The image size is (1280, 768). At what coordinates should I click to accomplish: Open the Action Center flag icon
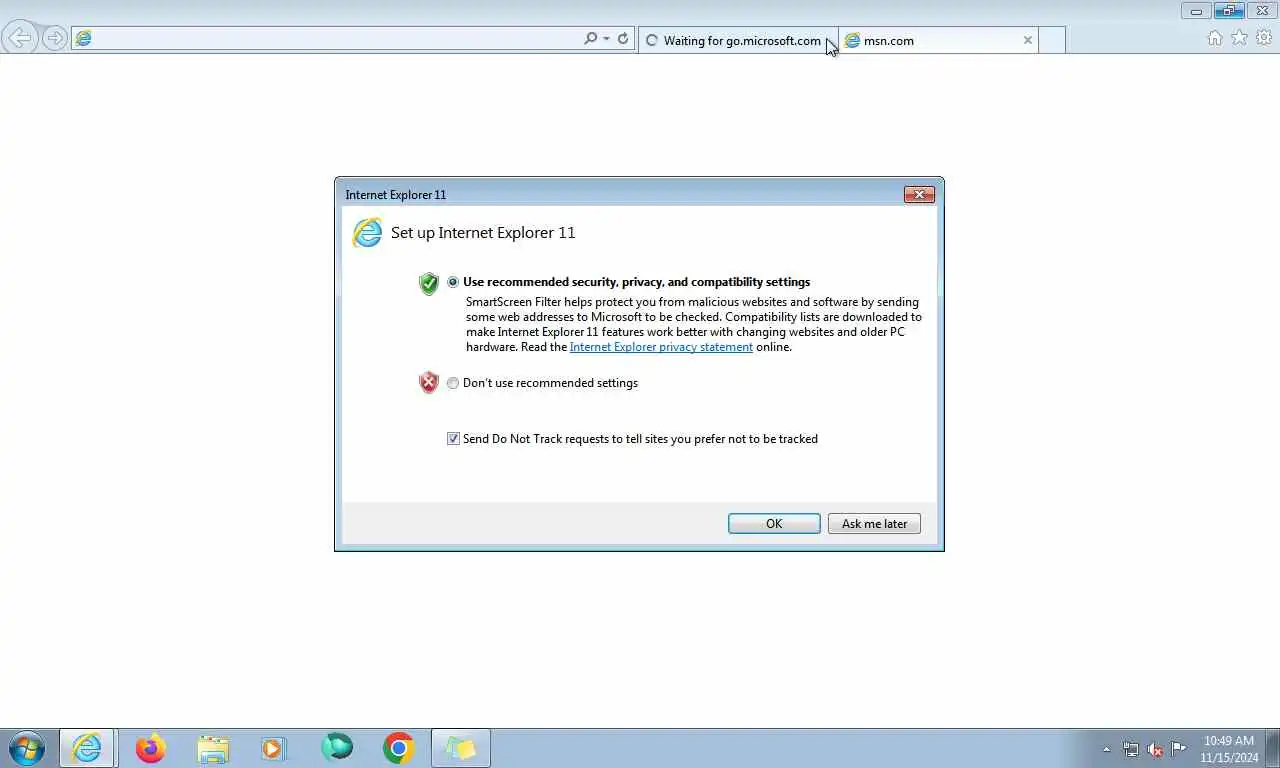(1179, 748)
